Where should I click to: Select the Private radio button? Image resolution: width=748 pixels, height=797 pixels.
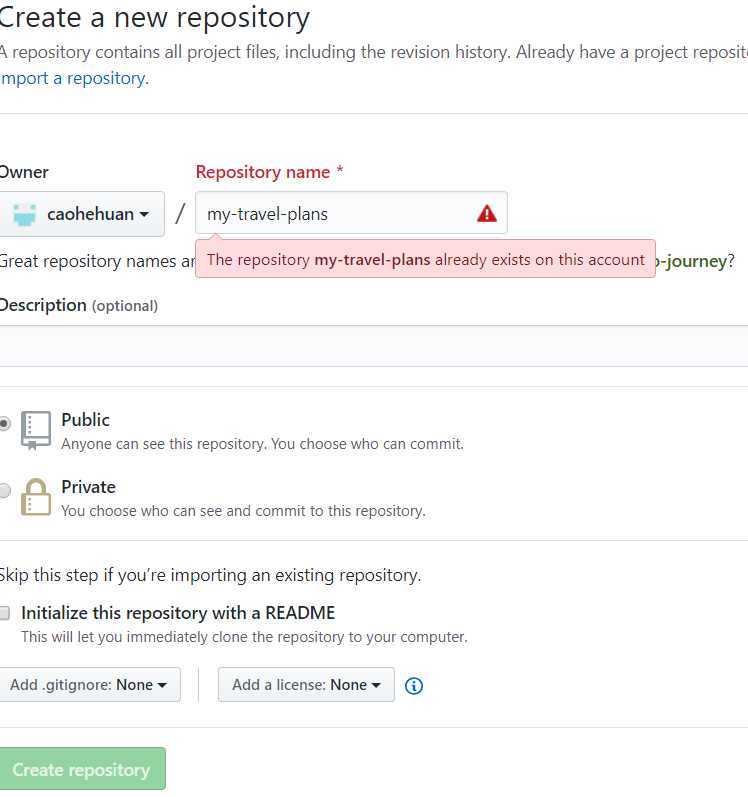[4, 490]
